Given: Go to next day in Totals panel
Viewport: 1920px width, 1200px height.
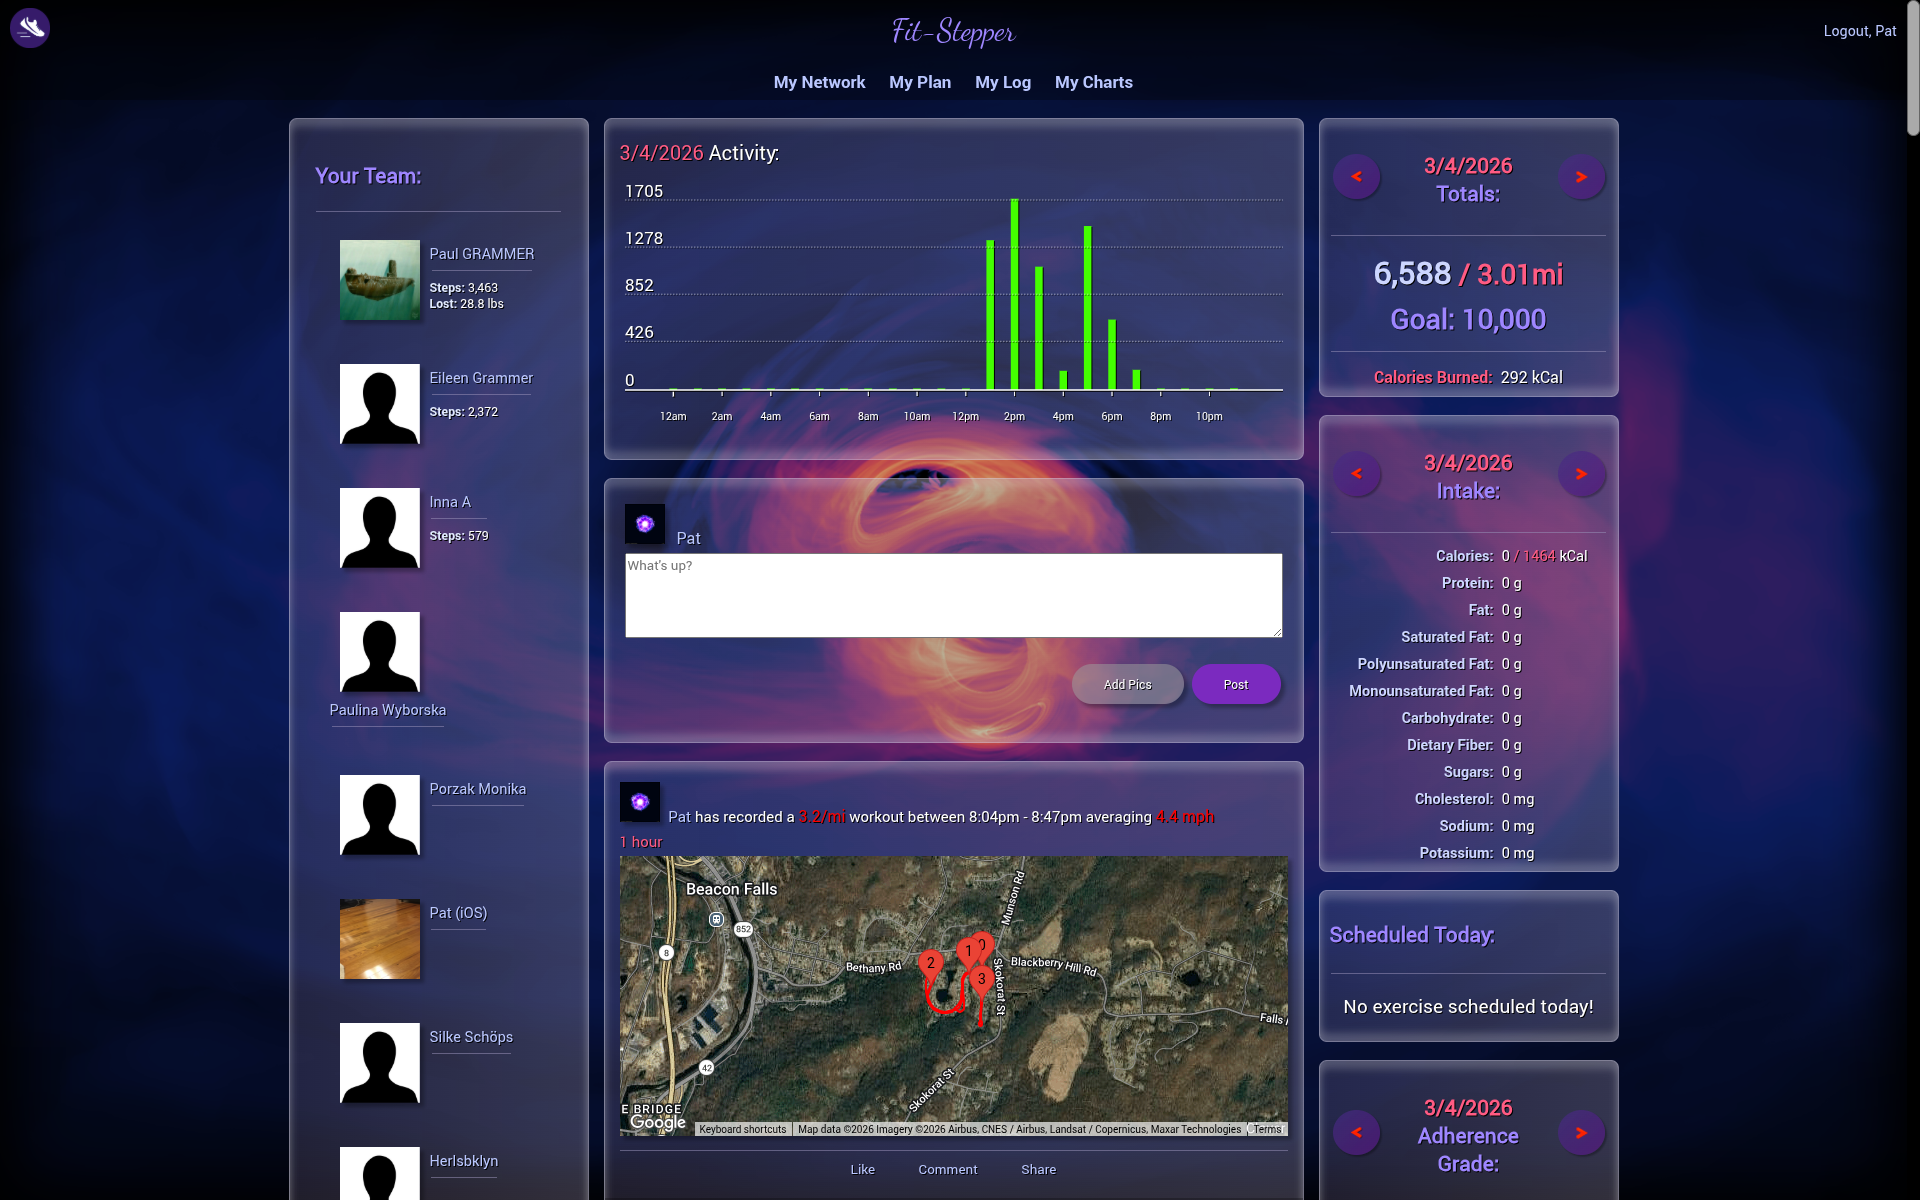Looking at the screenshot, I should (1581, 177).
